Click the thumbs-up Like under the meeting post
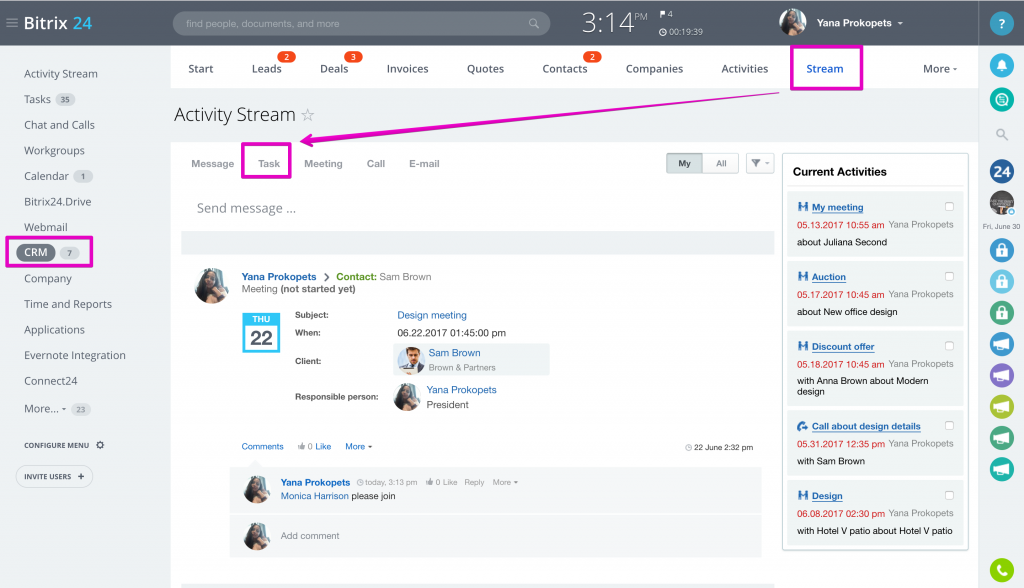This screenshot has height=588, width=1024. (x=315, y=446)
